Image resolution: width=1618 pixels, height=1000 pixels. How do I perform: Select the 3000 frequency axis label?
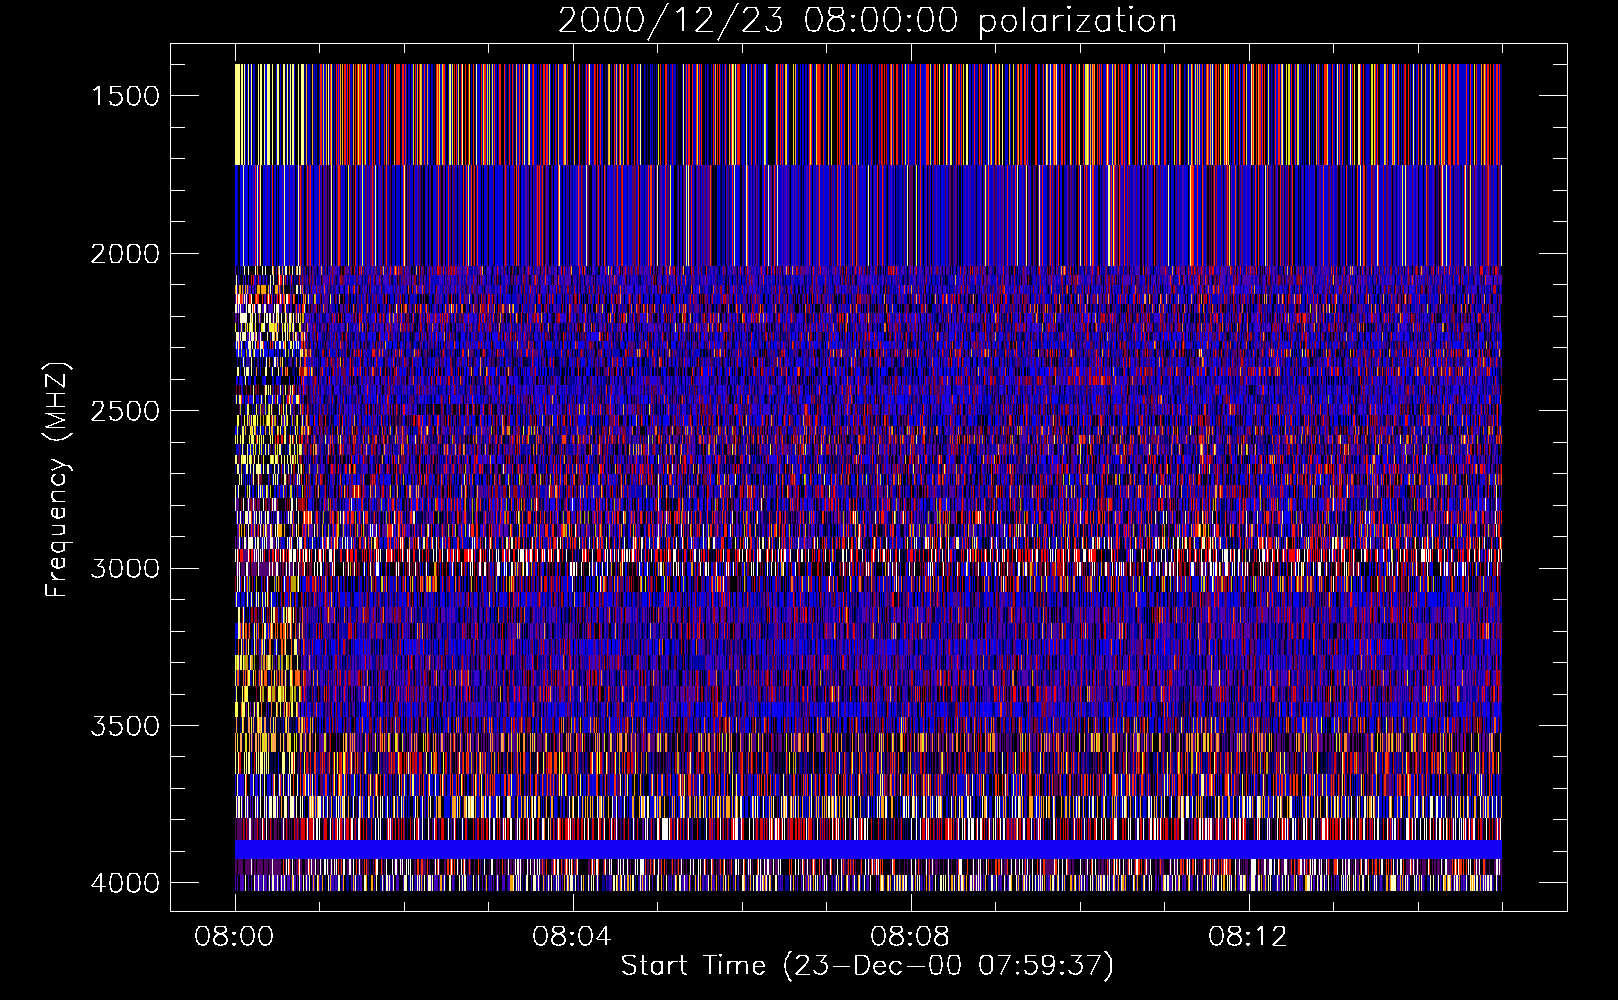coord(125,569)
